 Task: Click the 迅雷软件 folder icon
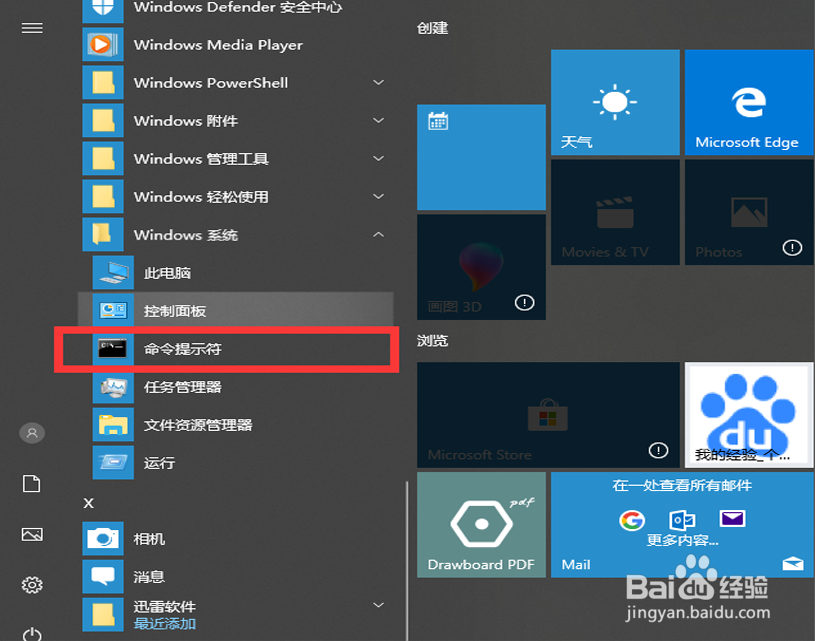pos(103,614)
